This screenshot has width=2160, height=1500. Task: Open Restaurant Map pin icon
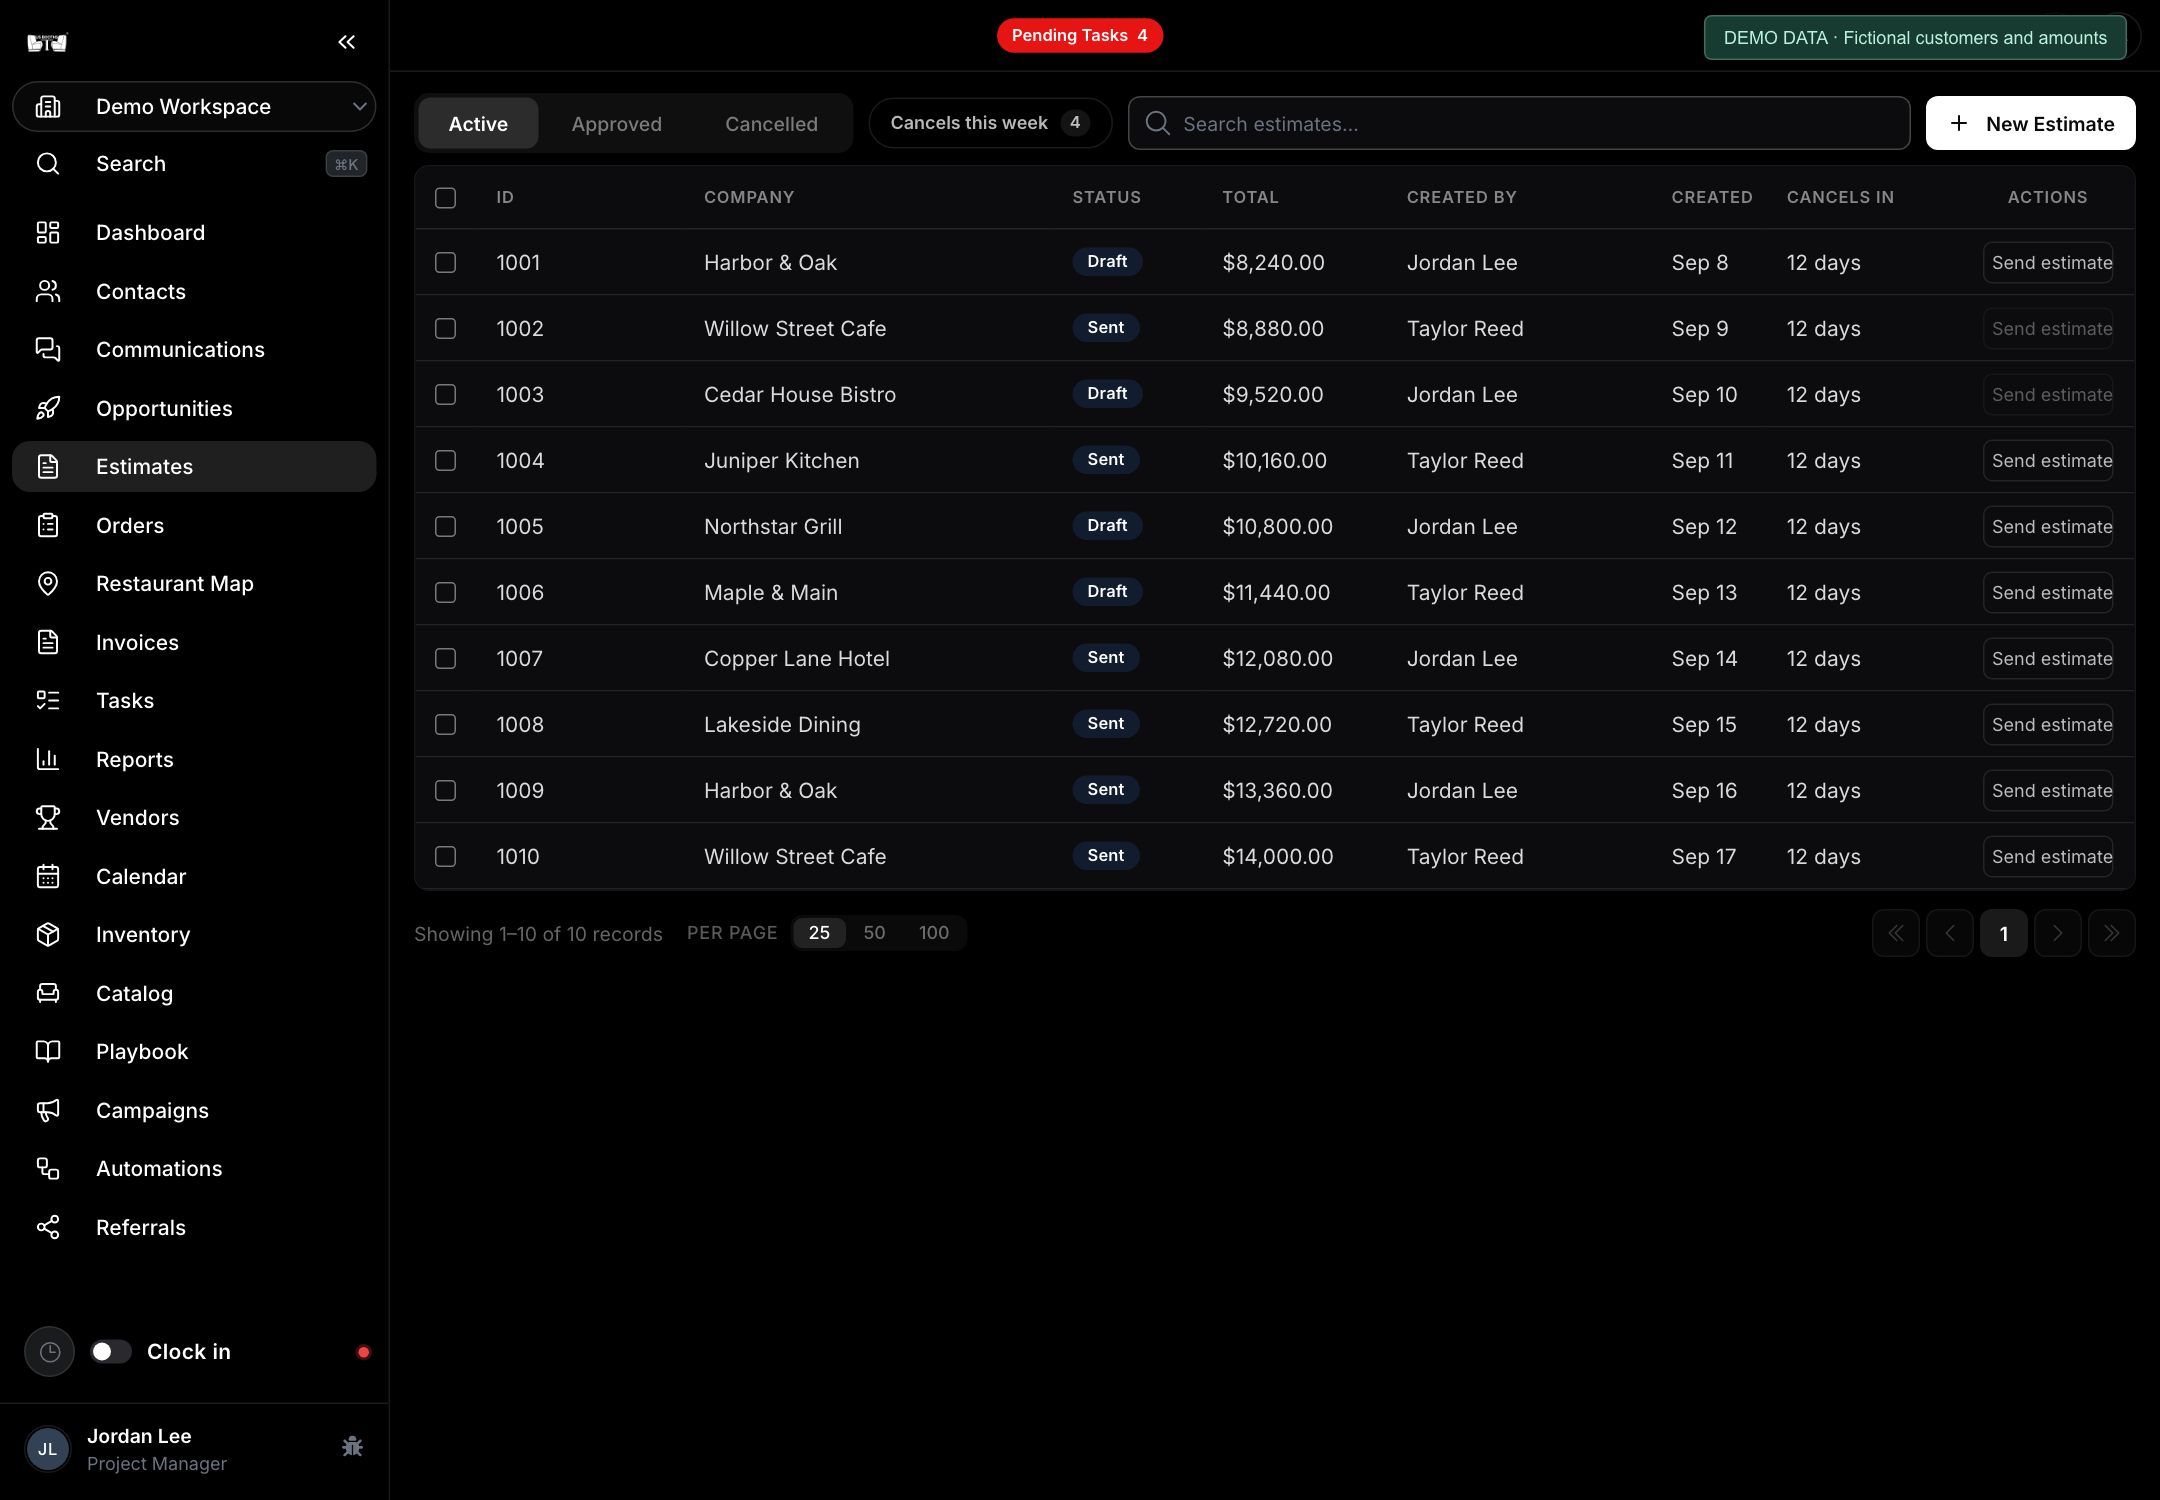pos(48,584)
